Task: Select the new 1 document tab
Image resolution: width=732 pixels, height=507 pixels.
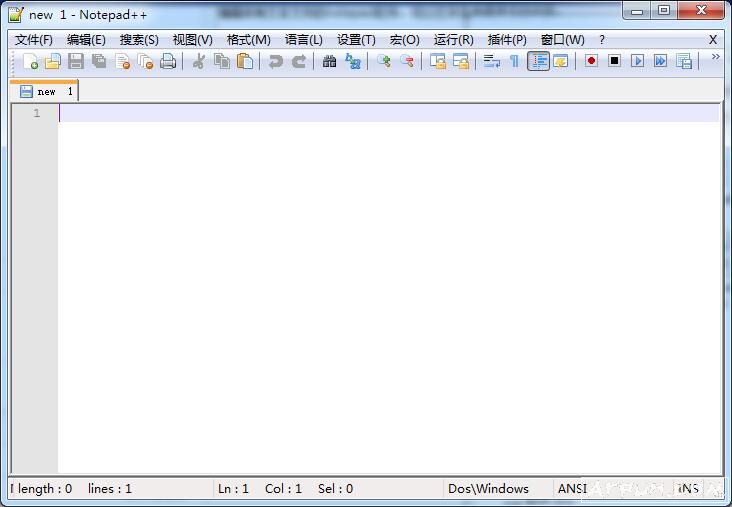Action: [x=44, y=91]
